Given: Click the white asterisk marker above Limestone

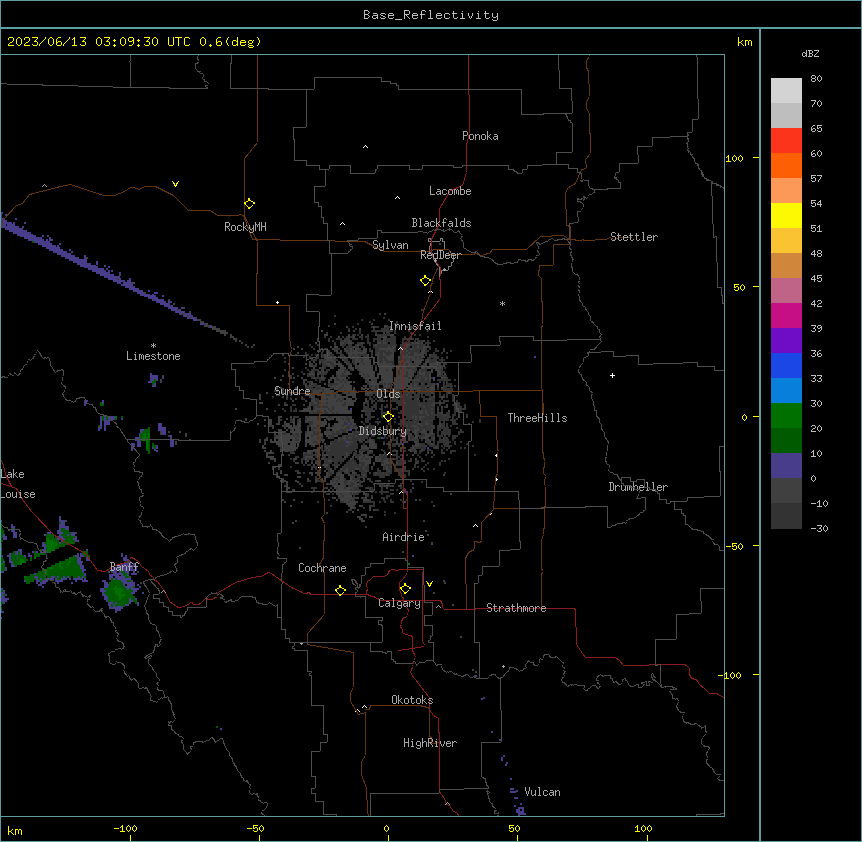Looking at the screenshot, I should pyautogui.click(x=153, y=346).
